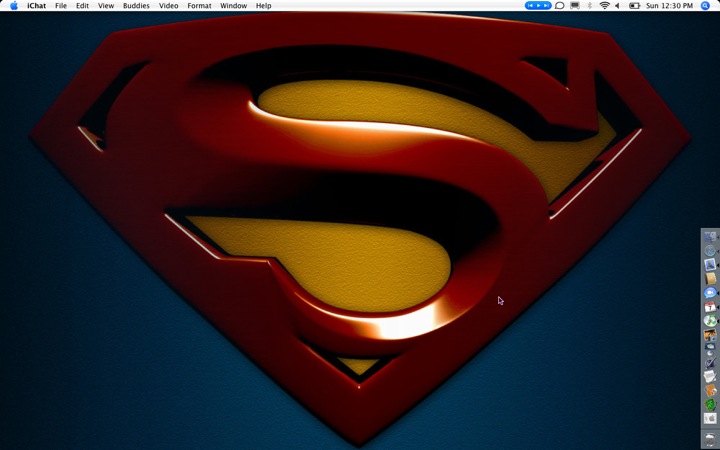Check the battery status icon

click(634, 6)
